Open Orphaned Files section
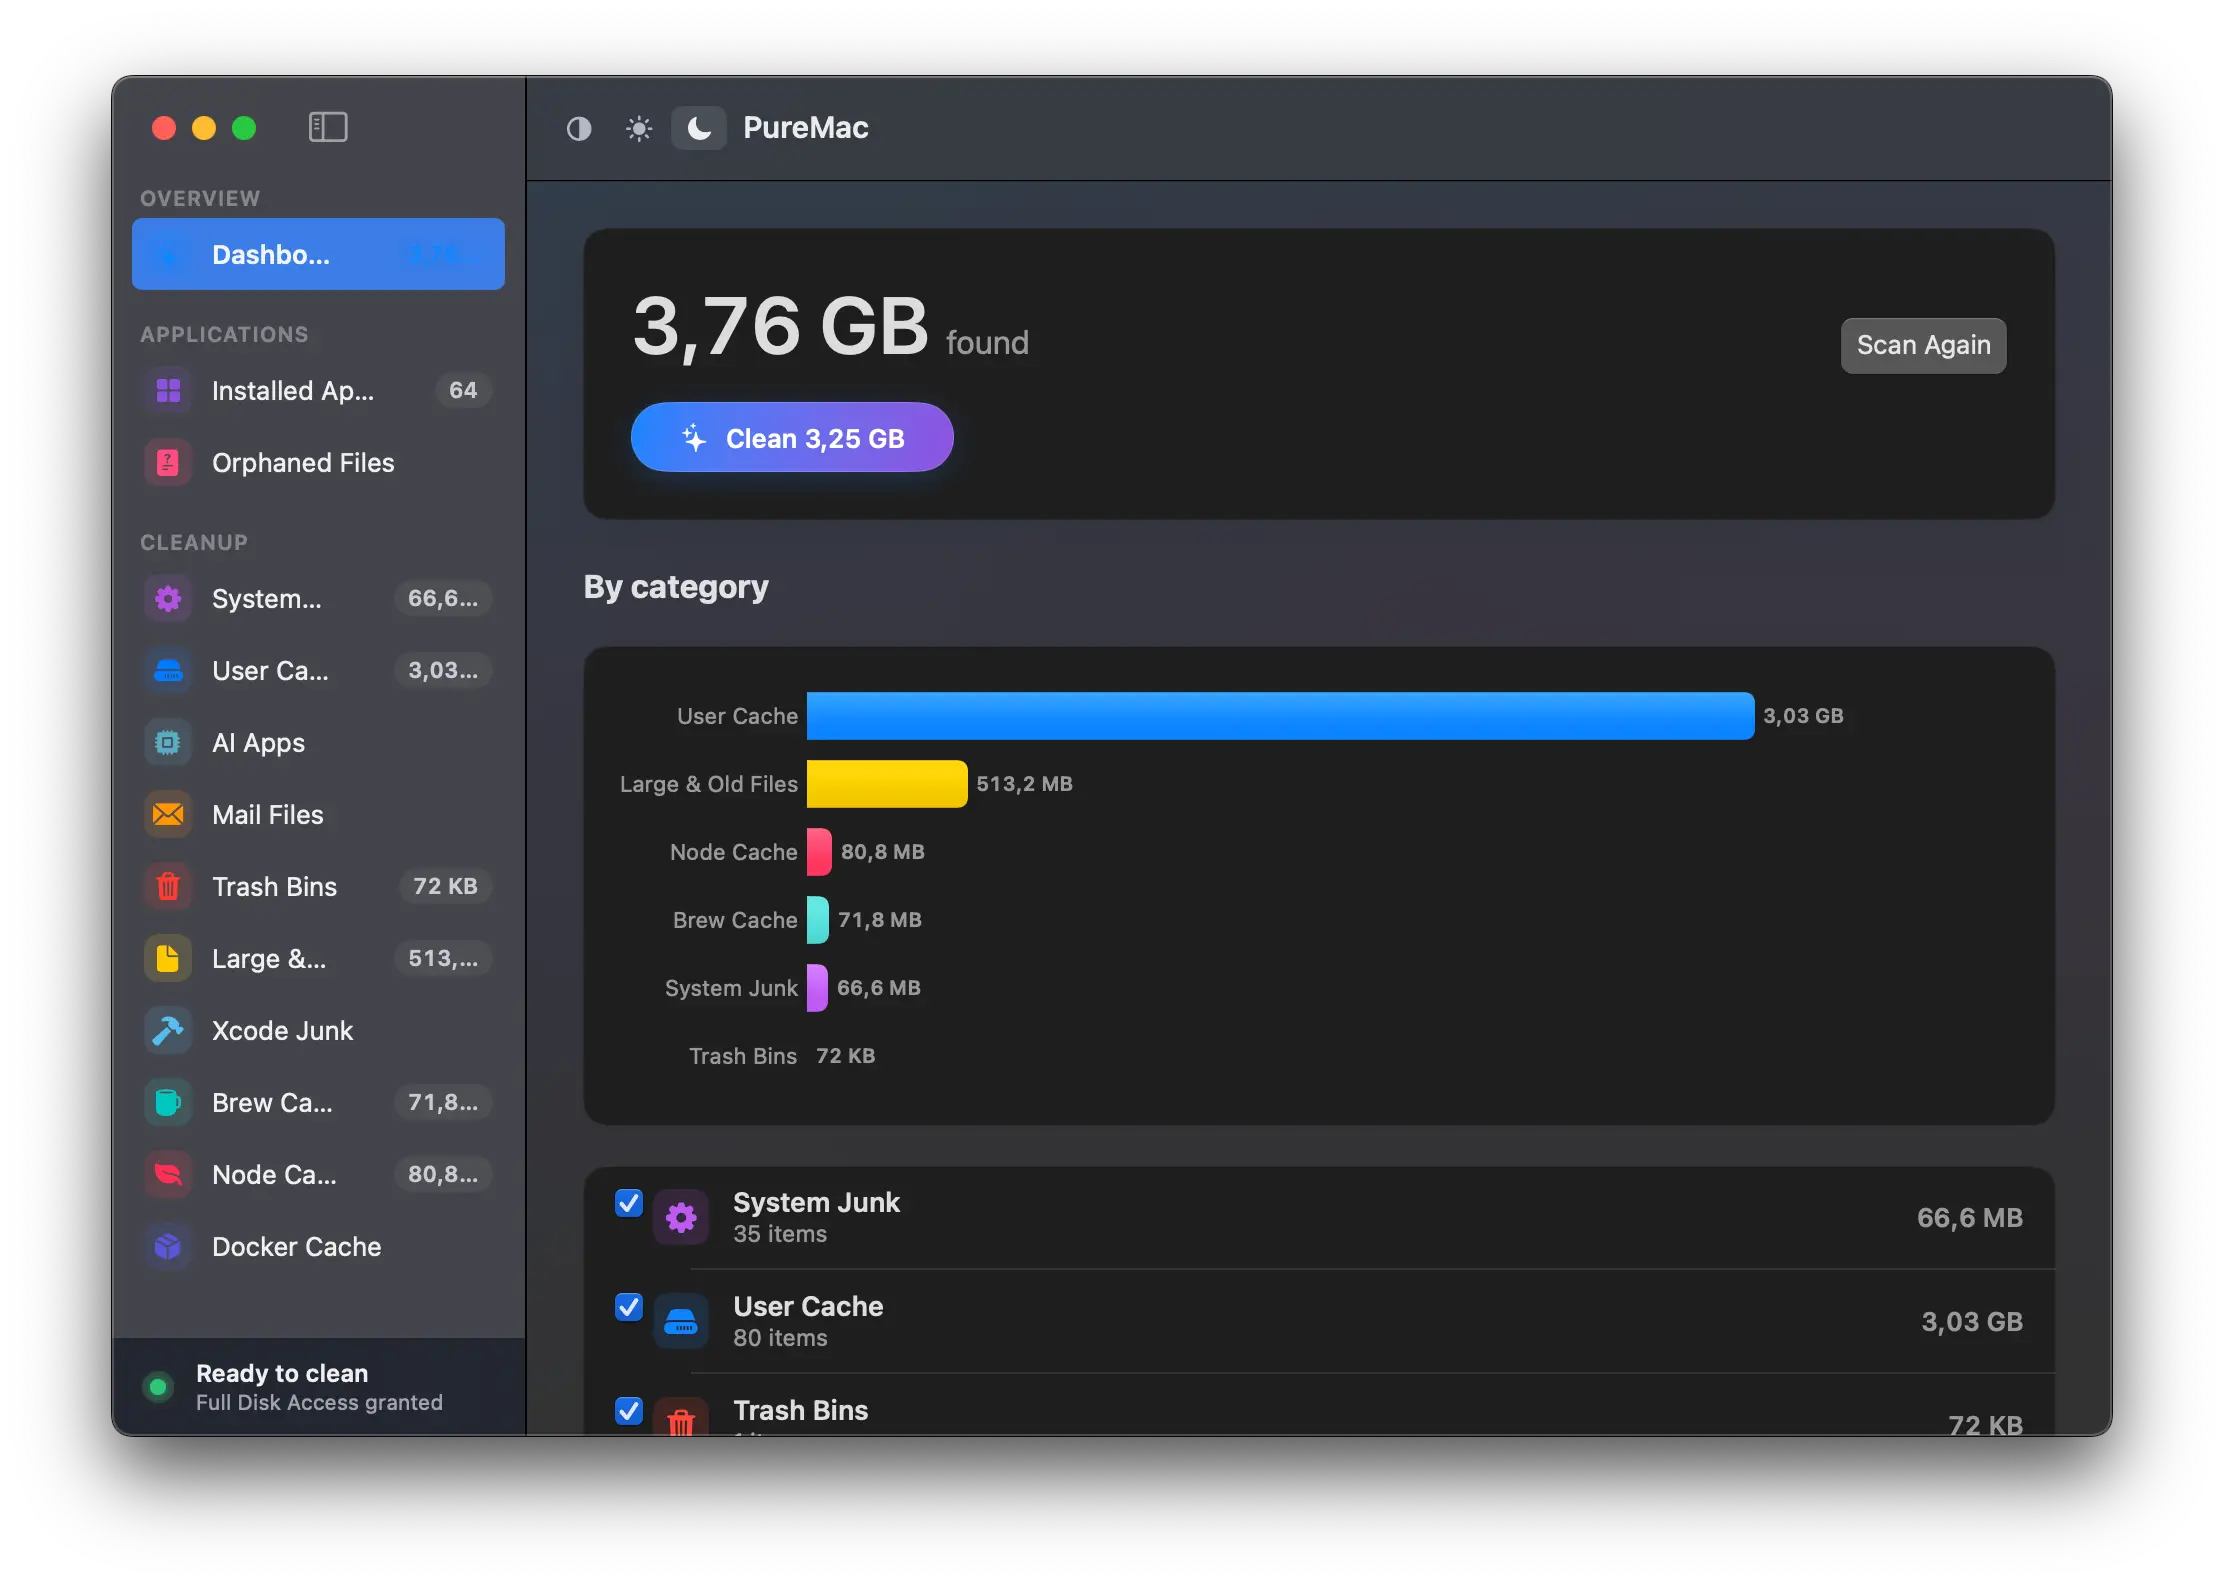The width and height of the screenshot is (2224, 1584). (x=318, y=462)
